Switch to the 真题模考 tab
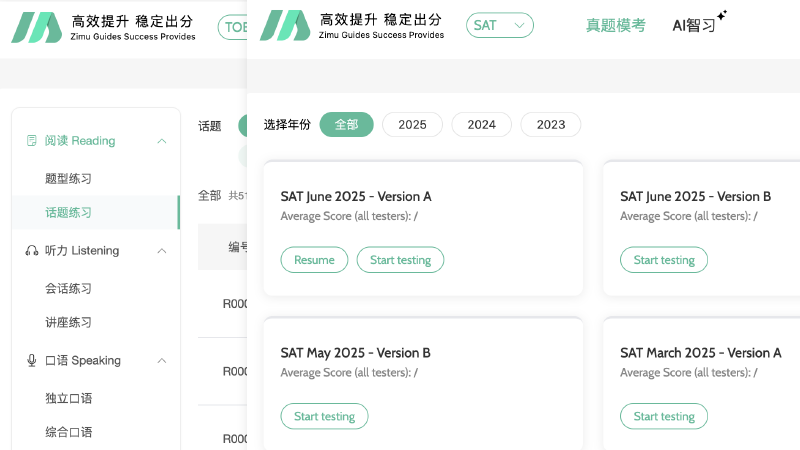The height and width of the screenshot is (450, 800). point(615,26)
